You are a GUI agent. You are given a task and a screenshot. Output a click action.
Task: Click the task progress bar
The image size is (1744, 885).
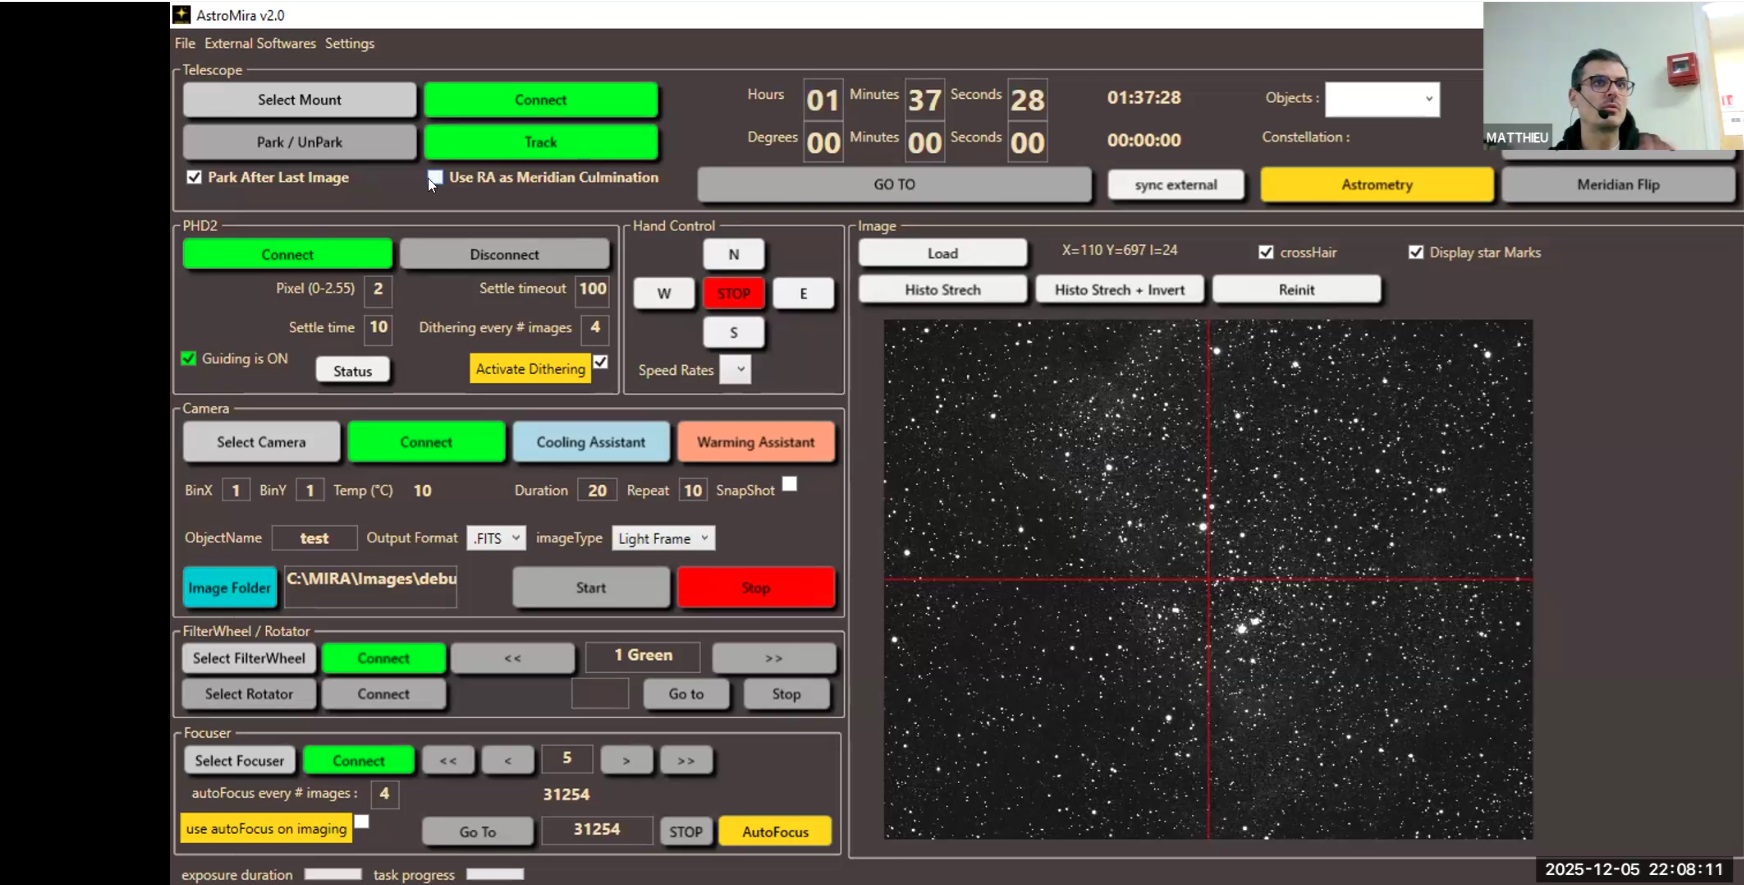[x=495, y=874]
